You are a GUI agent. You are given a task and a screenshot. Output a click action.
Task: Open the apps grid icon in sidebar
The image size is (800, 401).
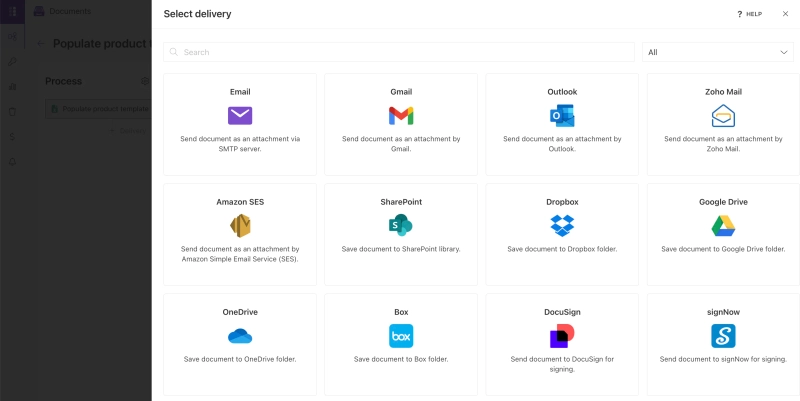(13, 11)
